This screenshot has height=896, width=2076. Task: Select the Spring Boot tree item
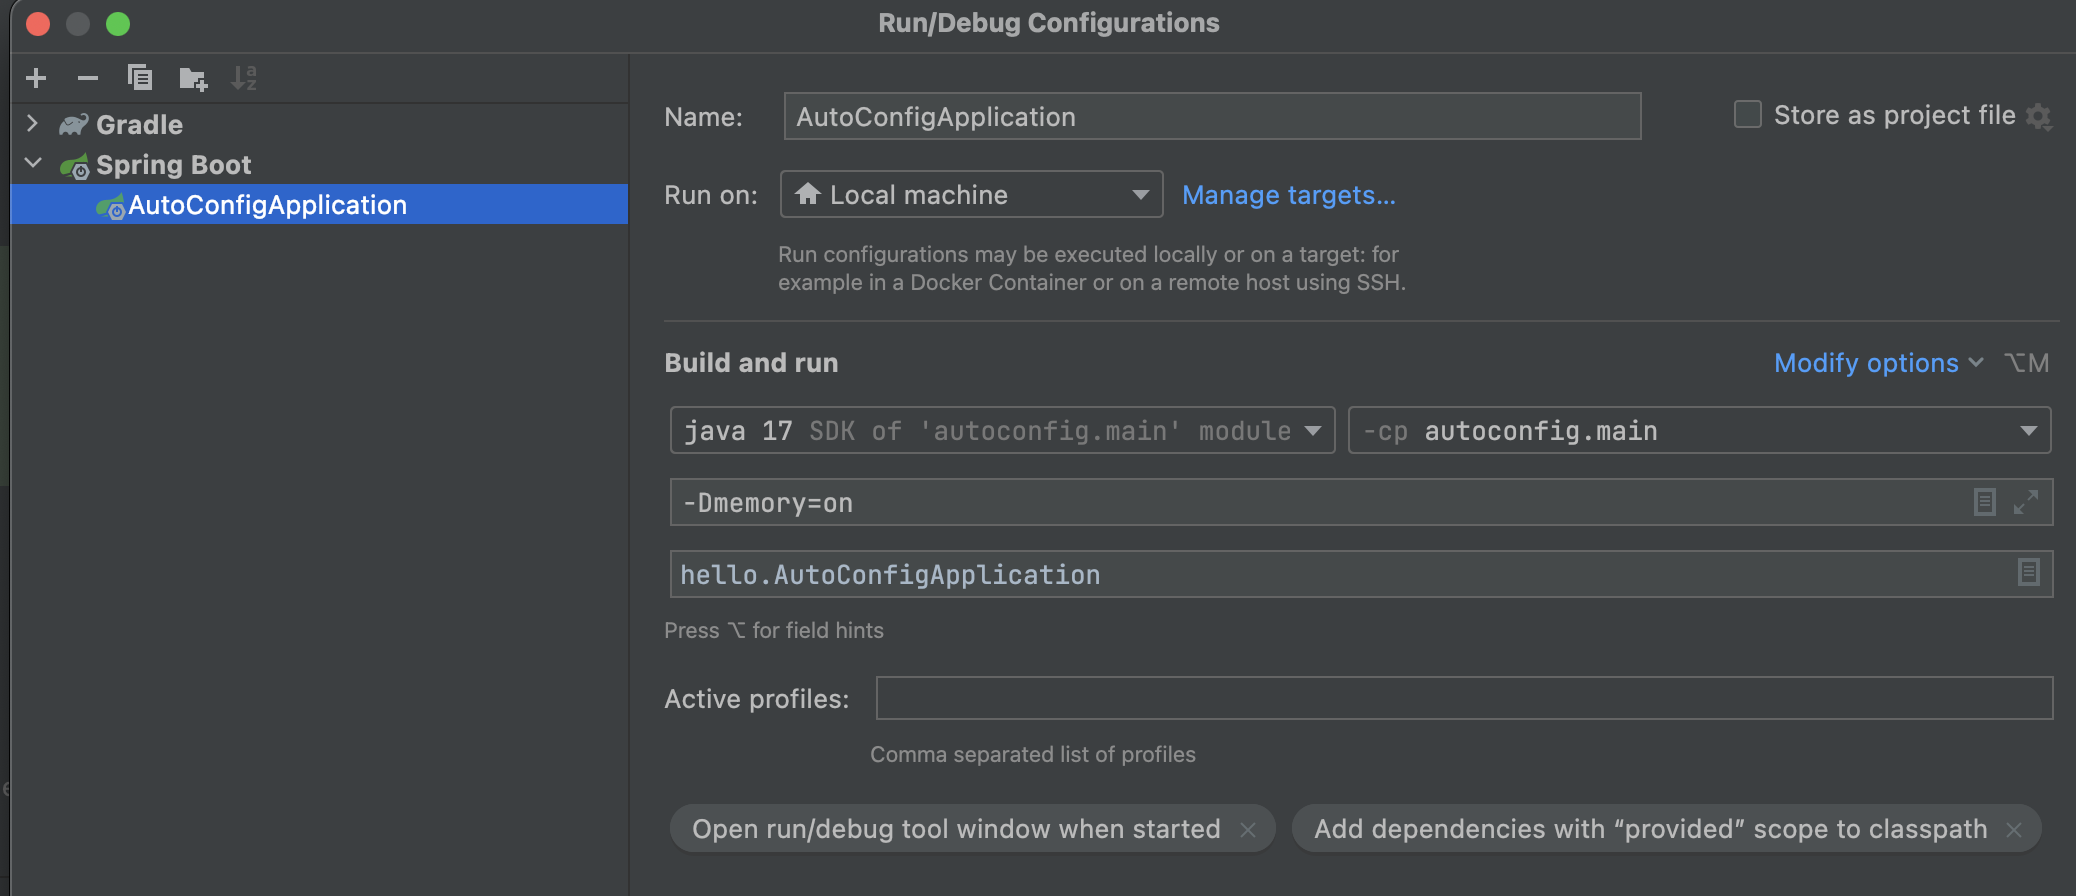tap(319, 164)
